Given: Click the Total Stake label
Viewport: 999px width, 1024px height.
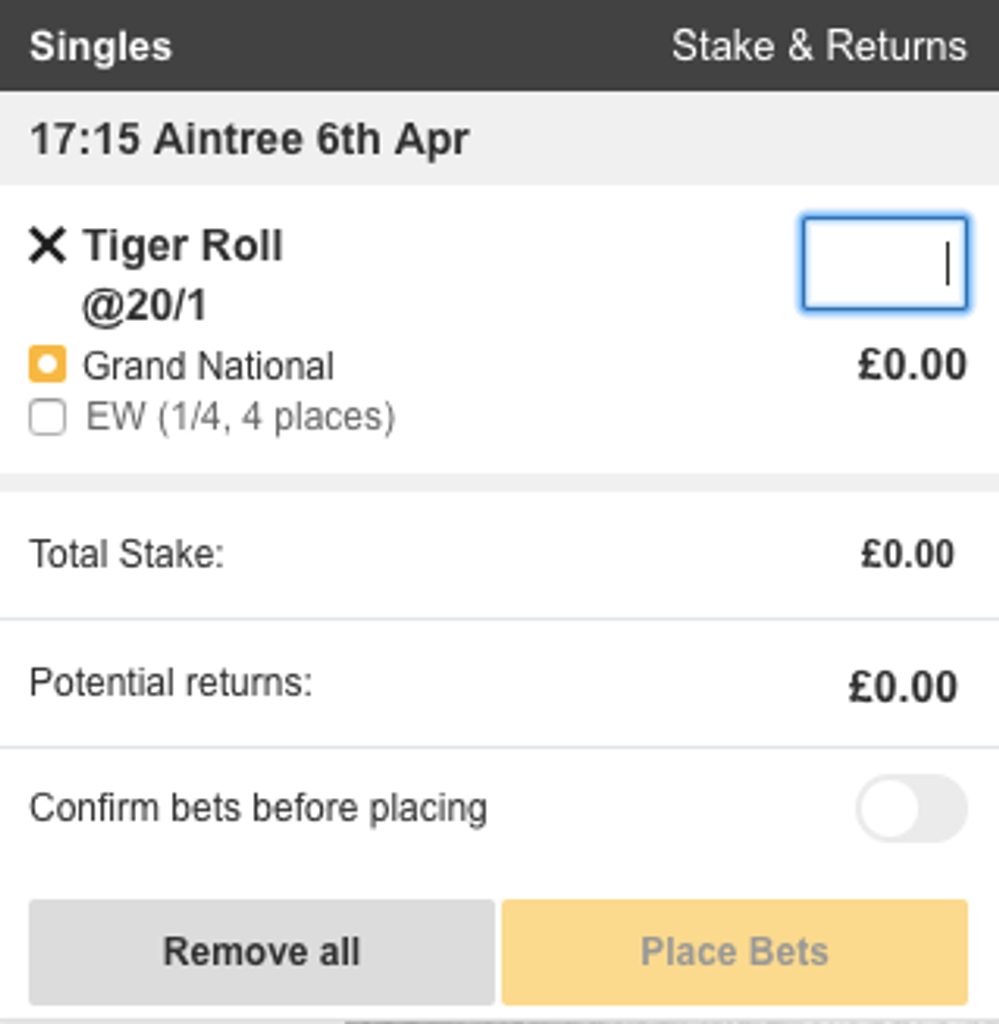Looking at the screenshot, I should 127,554.
